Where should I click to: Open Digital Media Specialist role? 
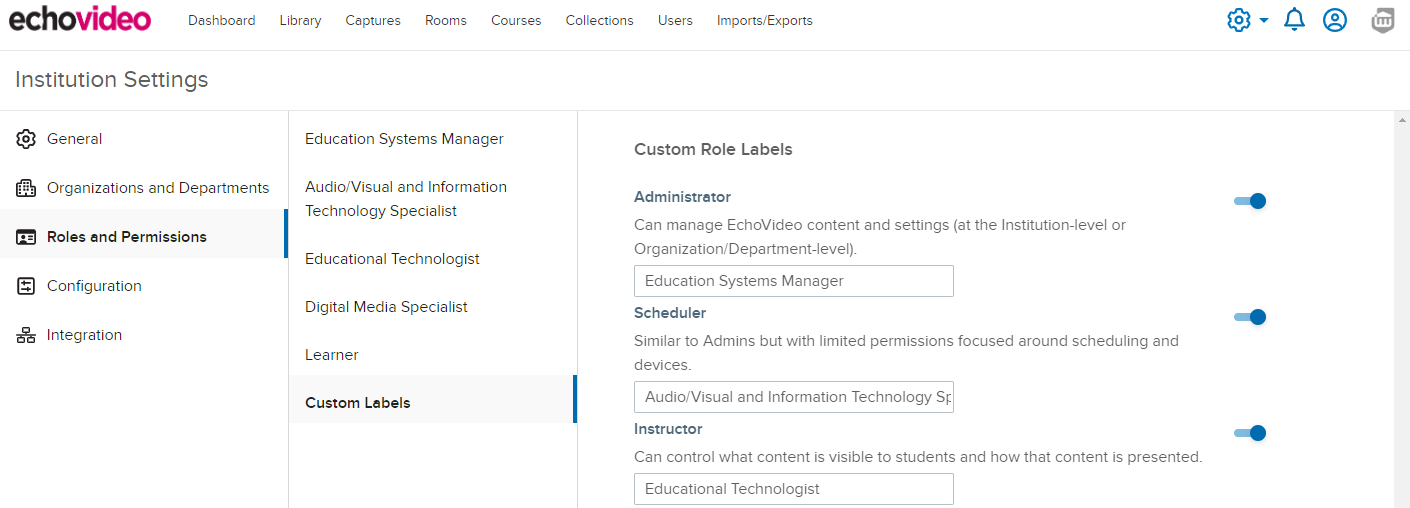pyautogui.click(x=433, y=307)
